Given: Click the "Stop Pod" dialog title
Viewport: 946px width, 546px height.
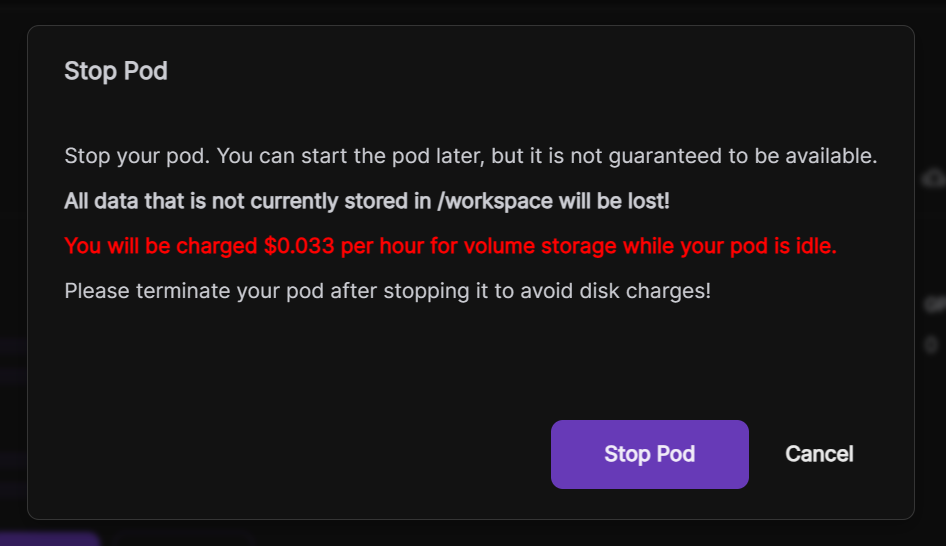Looking at the screenshot, I should 116,71.
